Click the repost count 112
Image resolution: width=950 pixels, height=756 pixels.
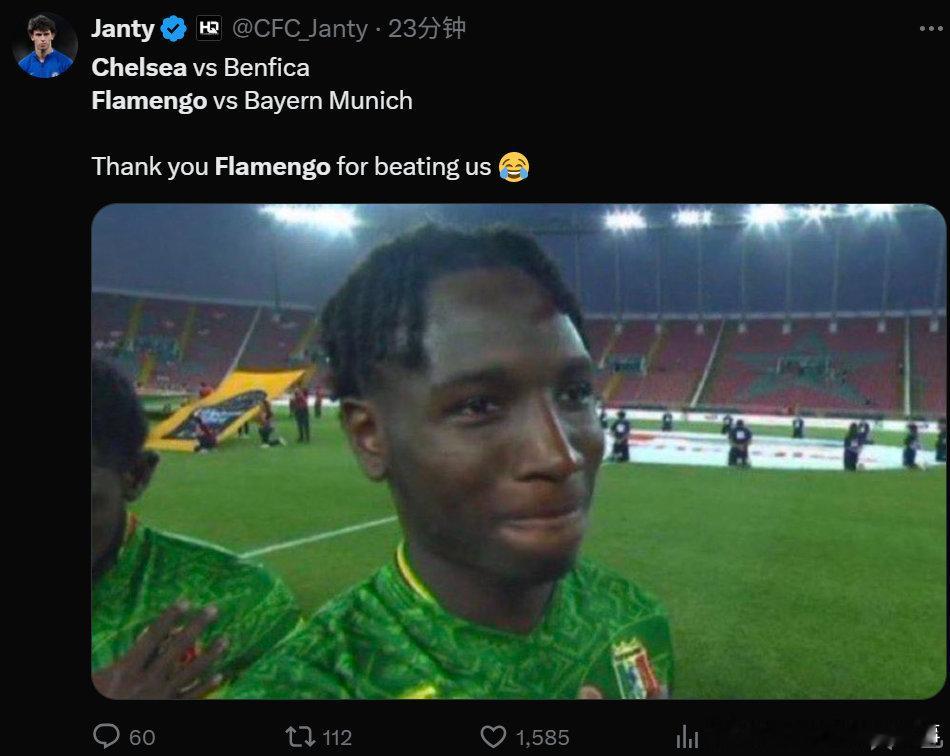pos(337,737)
